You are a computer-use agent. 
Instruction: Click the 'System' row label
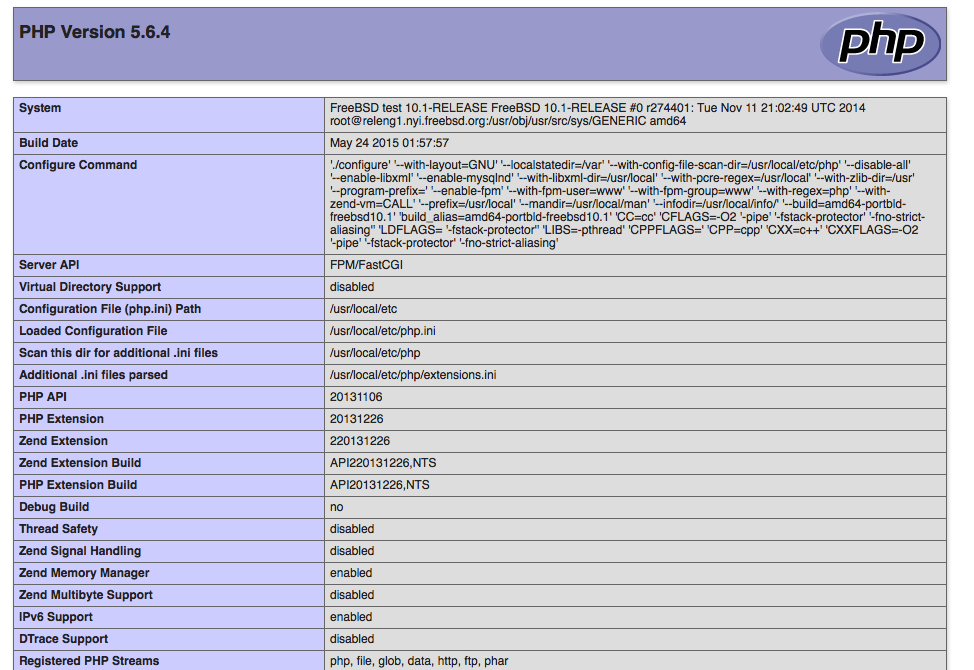[40, 108]
